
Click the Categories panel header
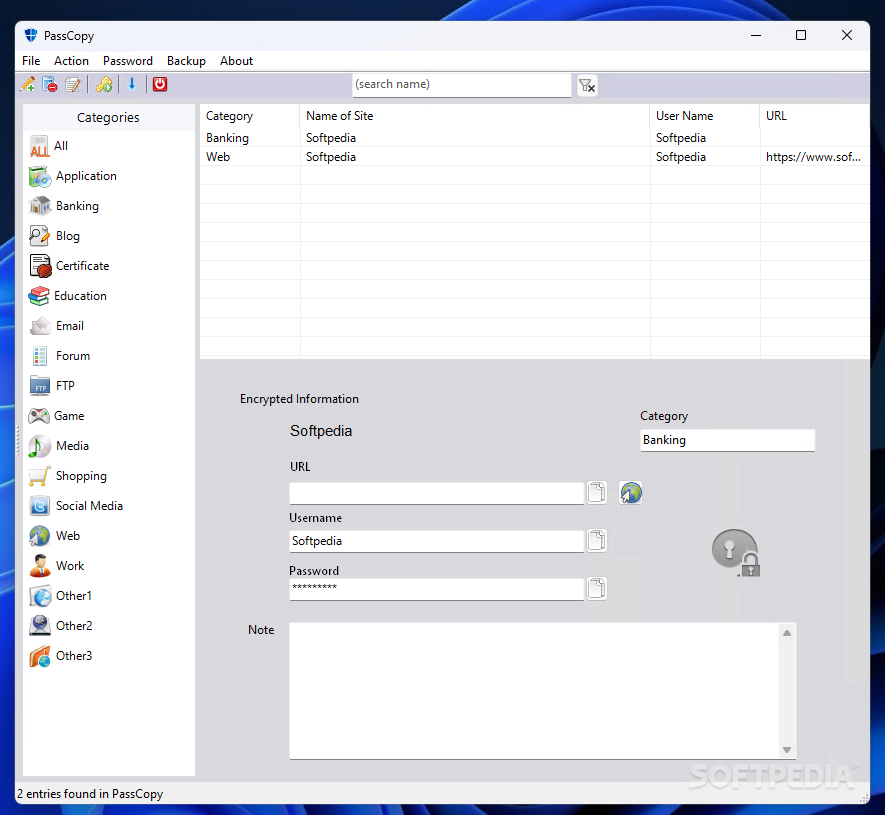point(108,117)
